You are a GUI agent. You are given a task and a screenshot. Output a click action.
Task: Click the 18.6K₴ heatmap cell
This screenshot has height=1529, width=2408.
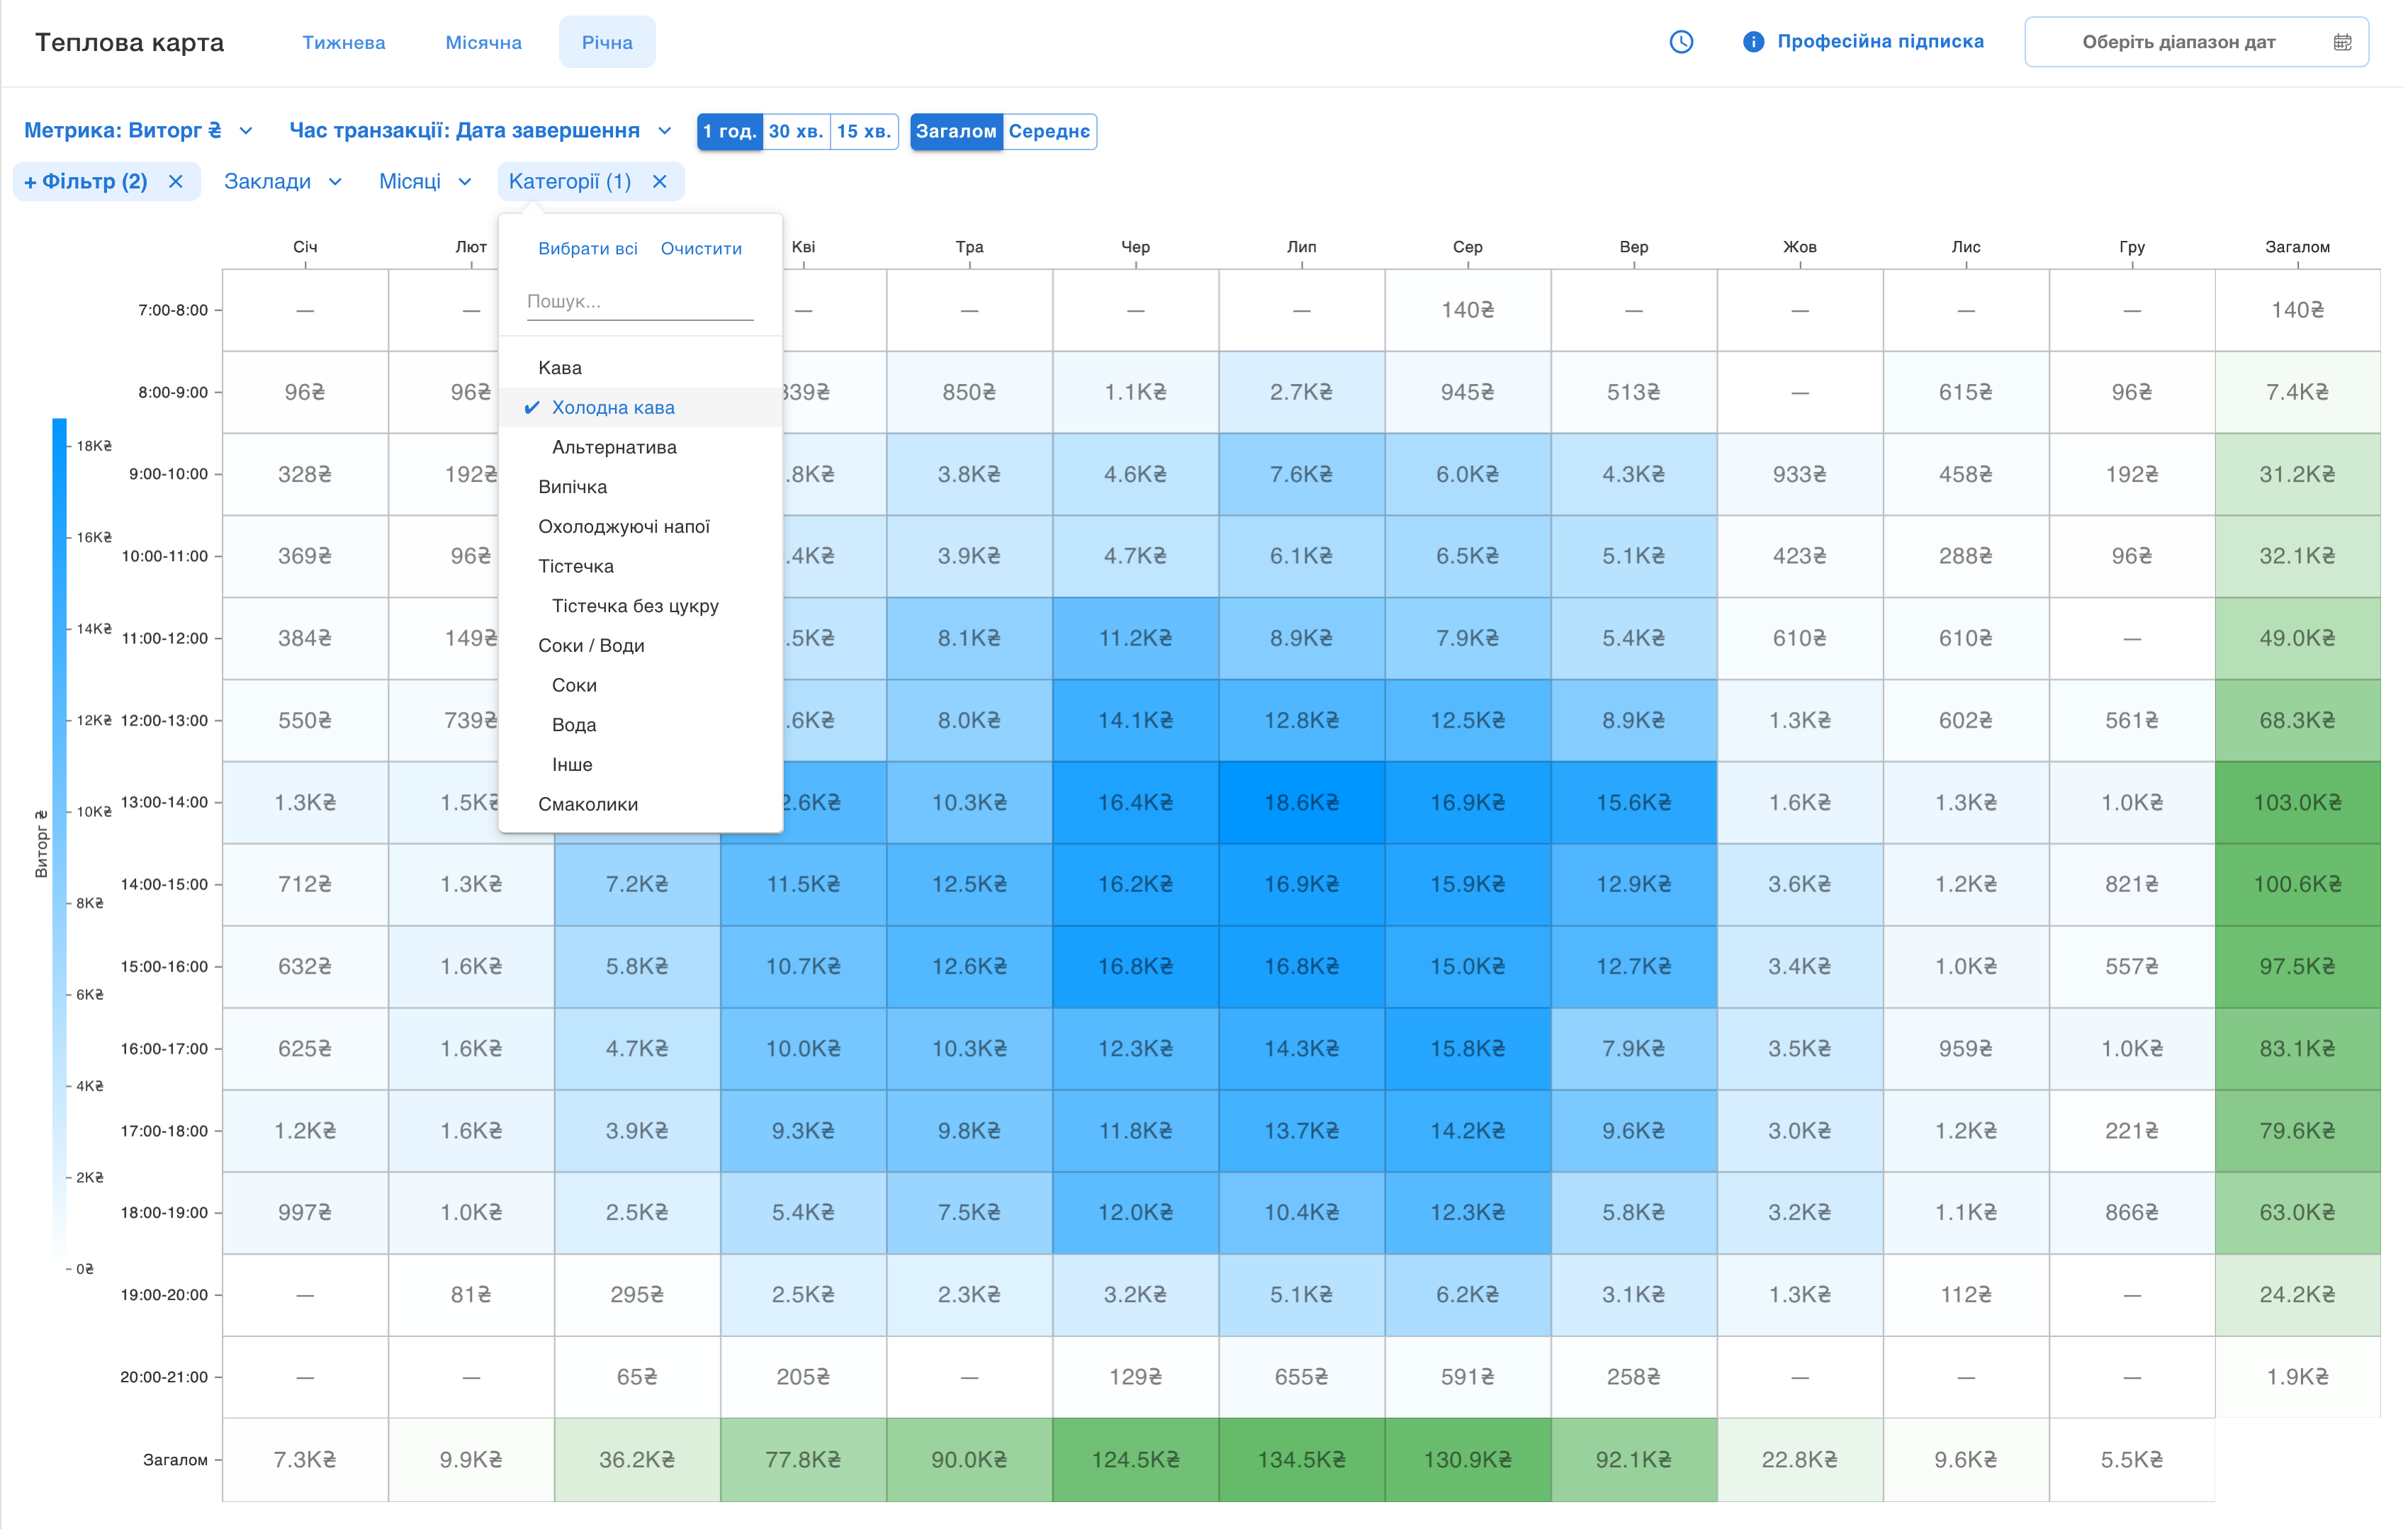1301,802
